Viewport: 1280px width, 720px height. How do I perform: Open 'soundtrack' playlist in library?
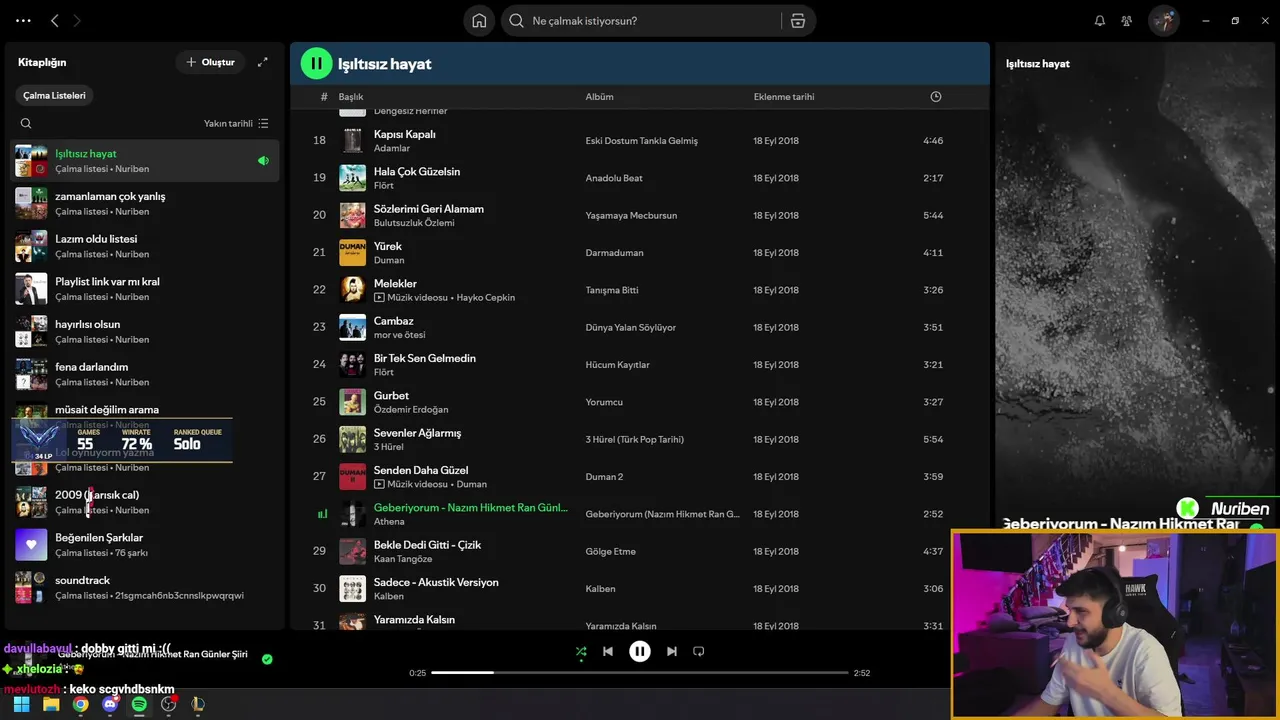[145, 587]
